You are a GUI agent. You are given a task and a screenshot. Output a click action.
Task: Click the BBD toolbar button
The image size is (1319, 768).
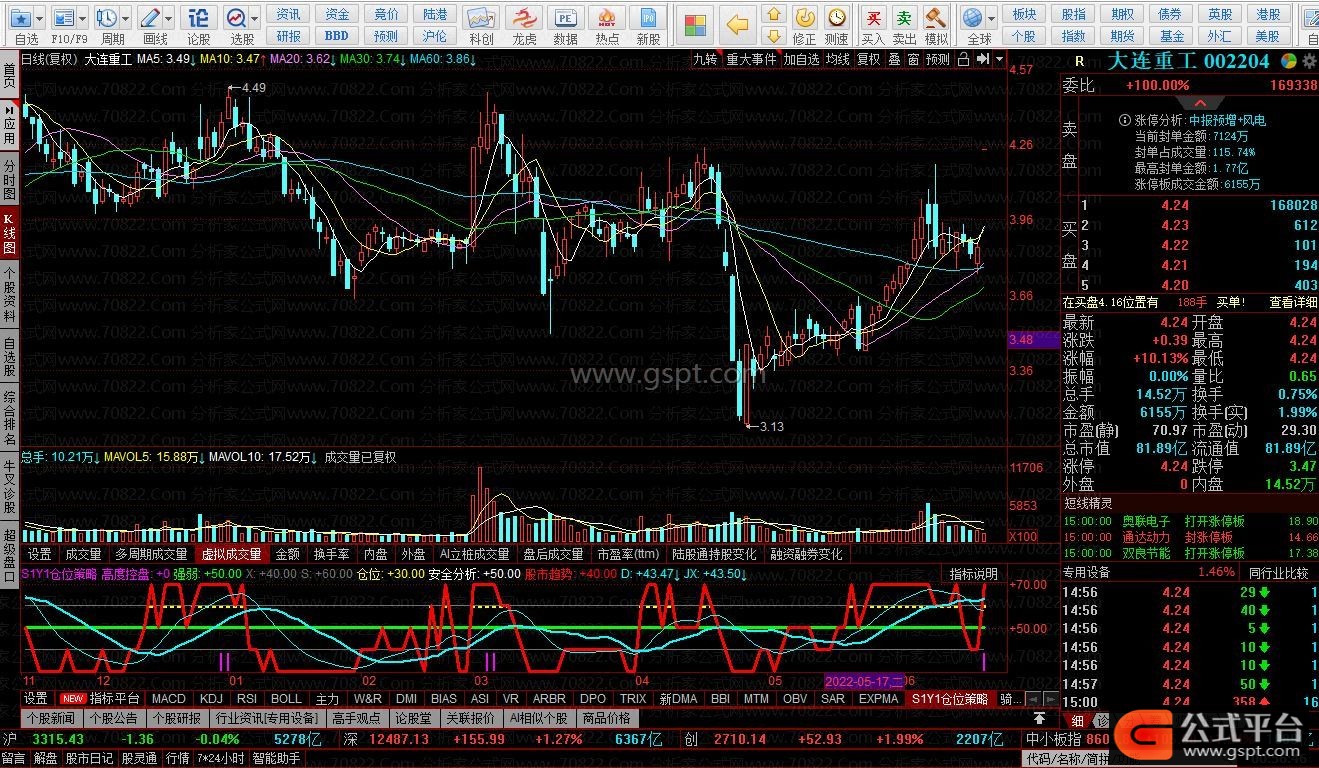337,37
